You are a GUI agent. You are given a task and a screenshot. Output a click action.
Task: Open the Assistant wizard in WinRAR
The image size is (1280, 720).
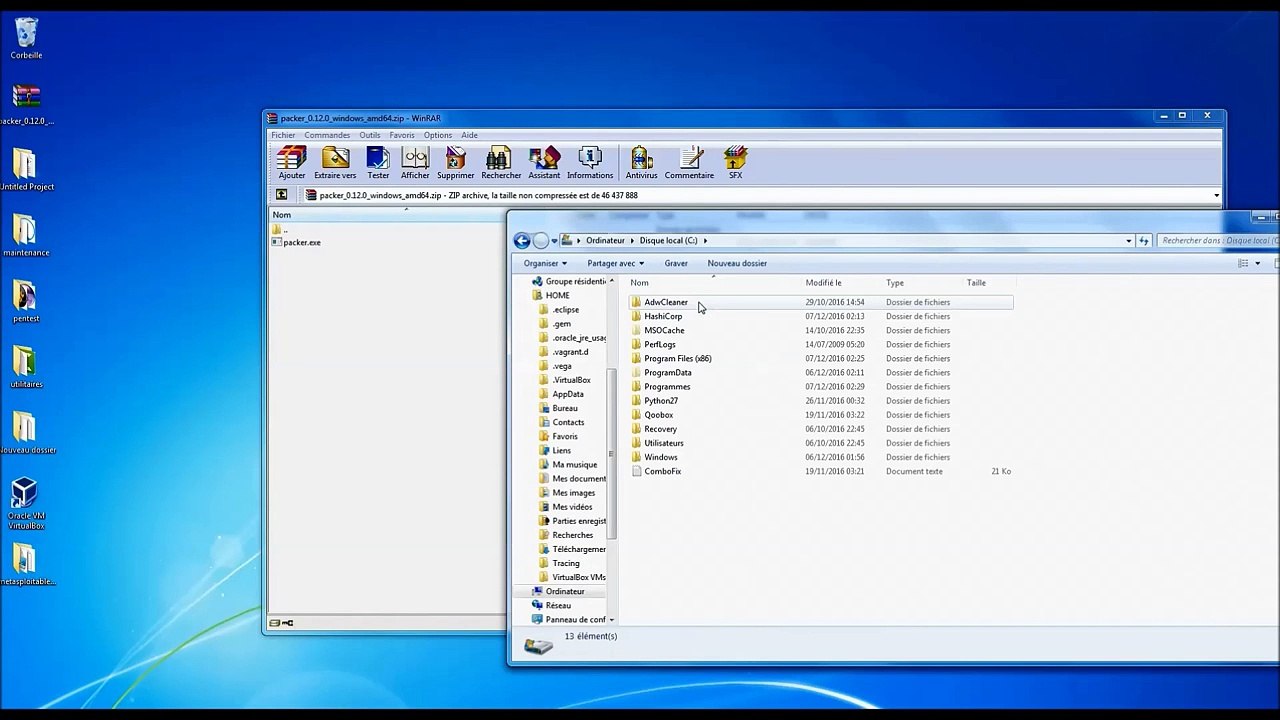tap(544, 163)
